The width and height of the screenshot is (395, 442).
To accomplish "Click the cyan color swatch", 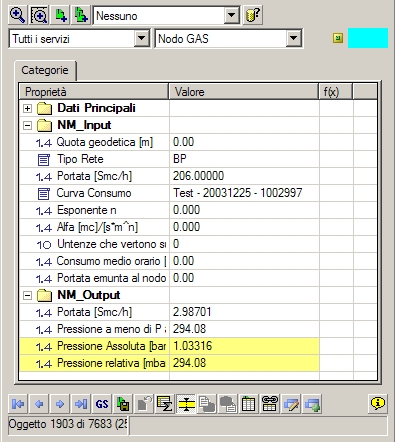I will coord(368,38).
